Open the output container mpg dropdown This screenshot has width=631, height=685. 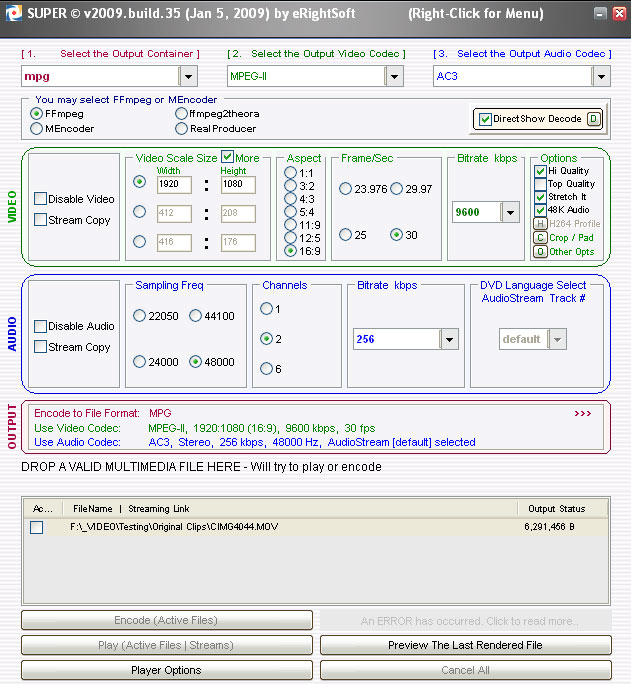click(x=188, y=76)
